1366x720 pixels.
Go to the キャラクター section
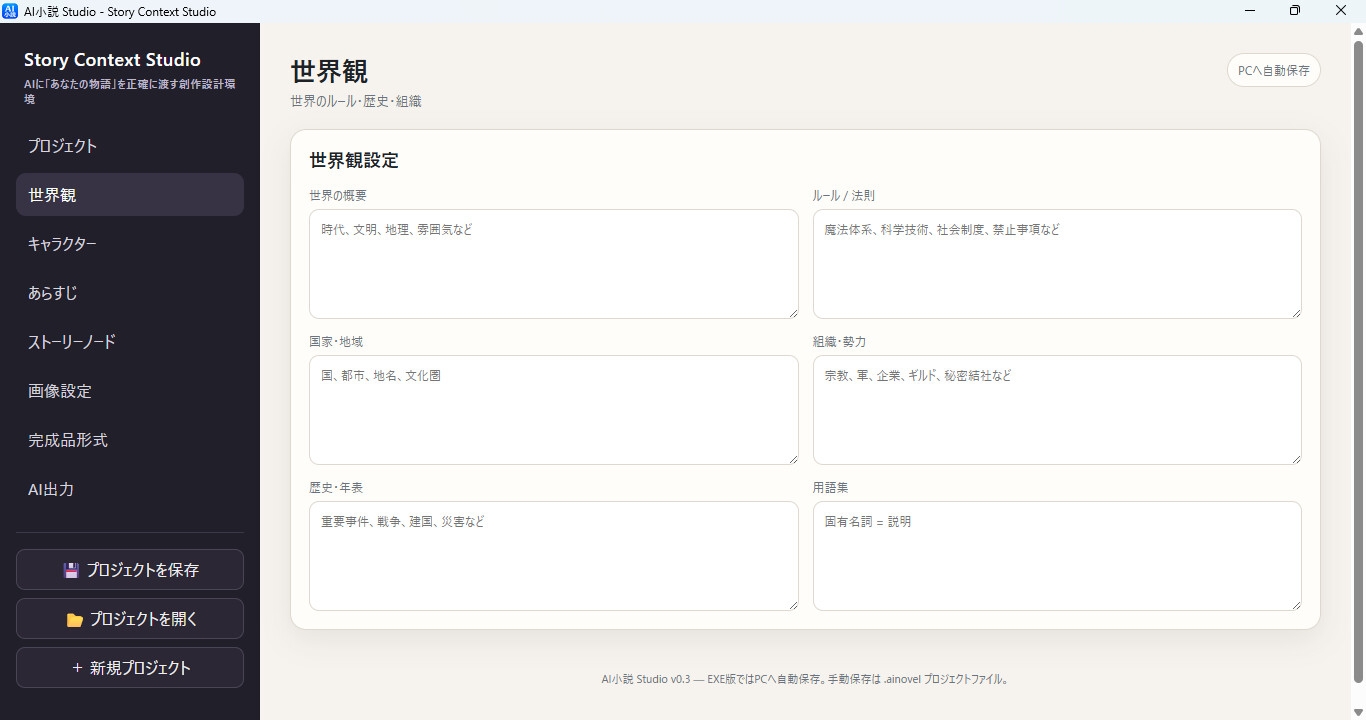130,244
